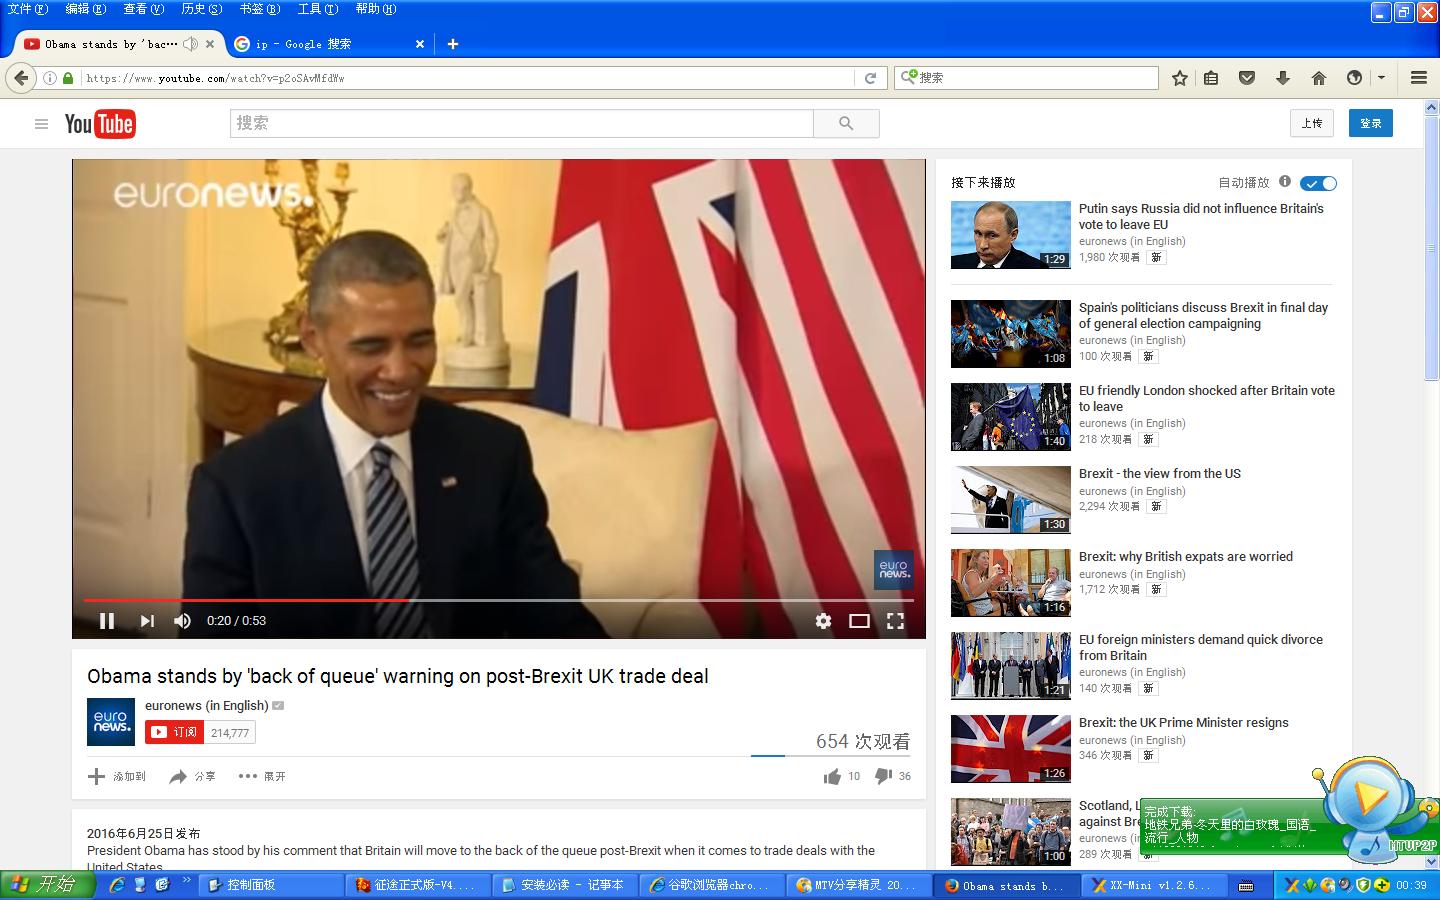Open Firefox toolbar overflow dropdown arrow

pyautogui.click(x=1381, y=77)
